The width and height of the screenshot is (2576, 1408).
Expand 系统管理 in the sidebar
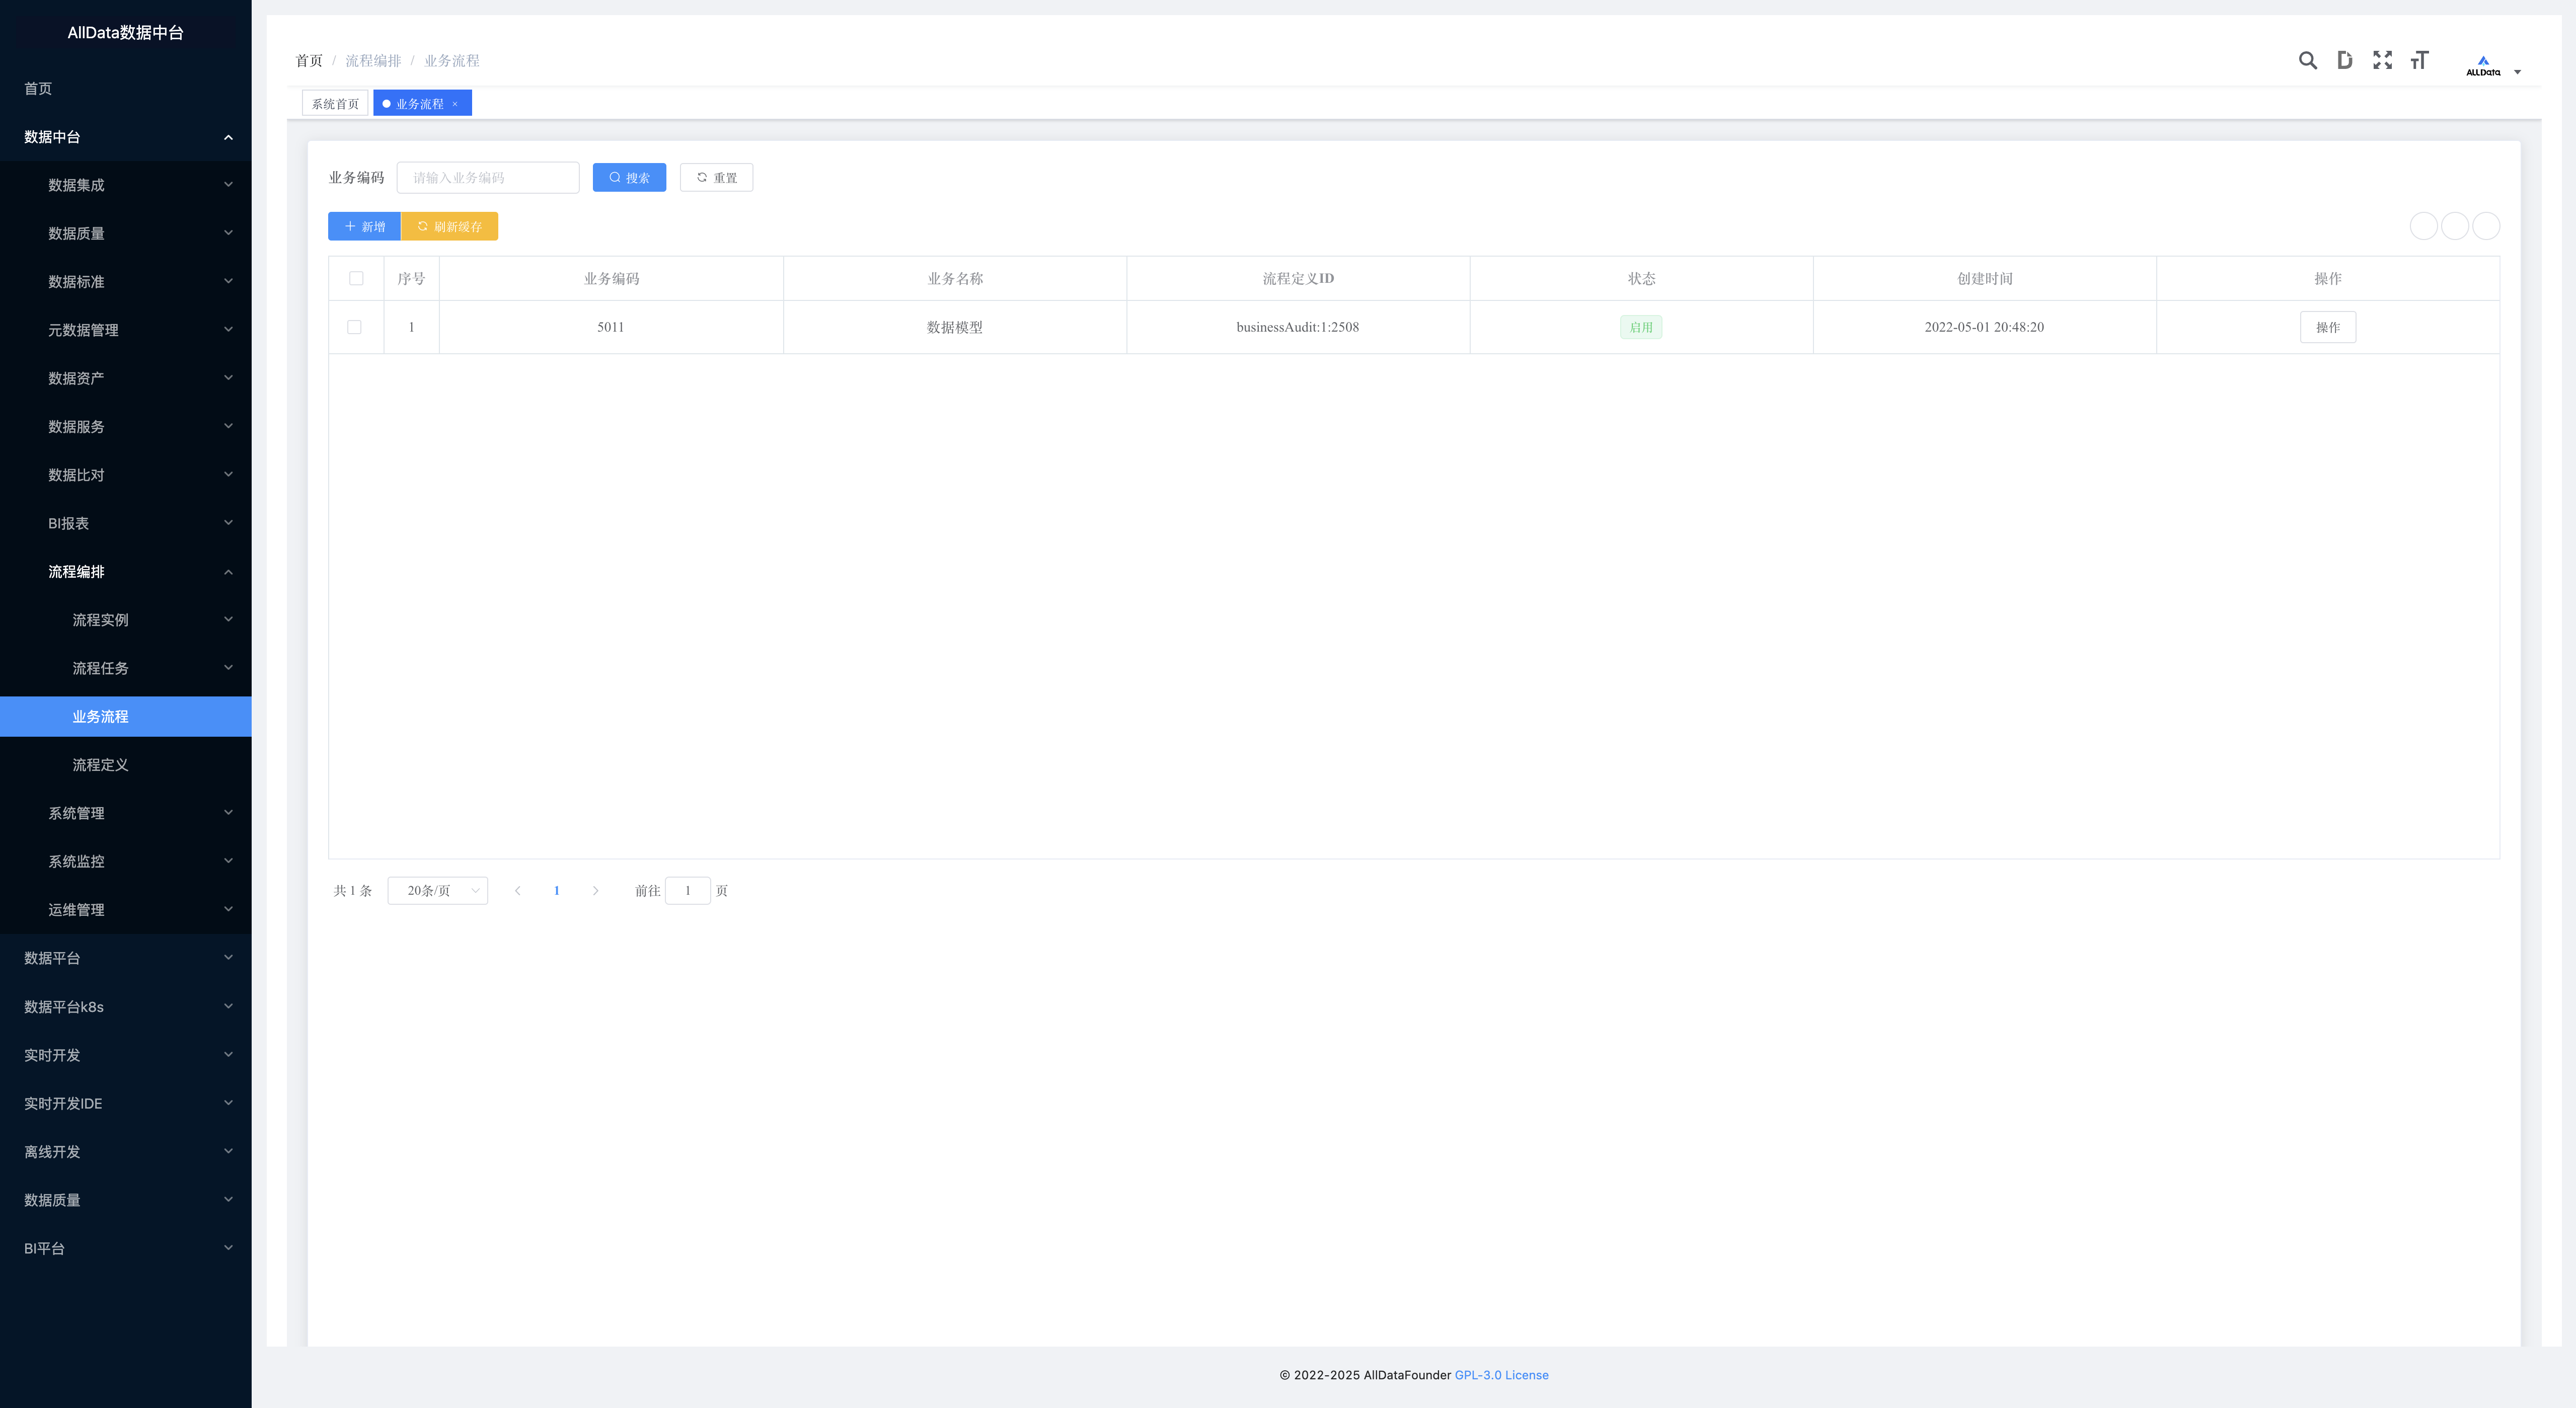click(x=126, y=813)
